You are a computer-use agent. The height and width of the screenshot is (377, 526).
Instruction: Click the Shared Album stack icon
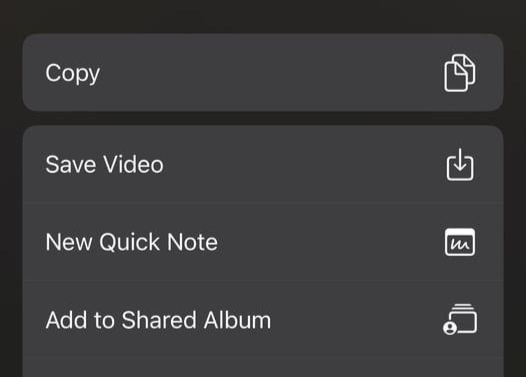coord(460,319)
